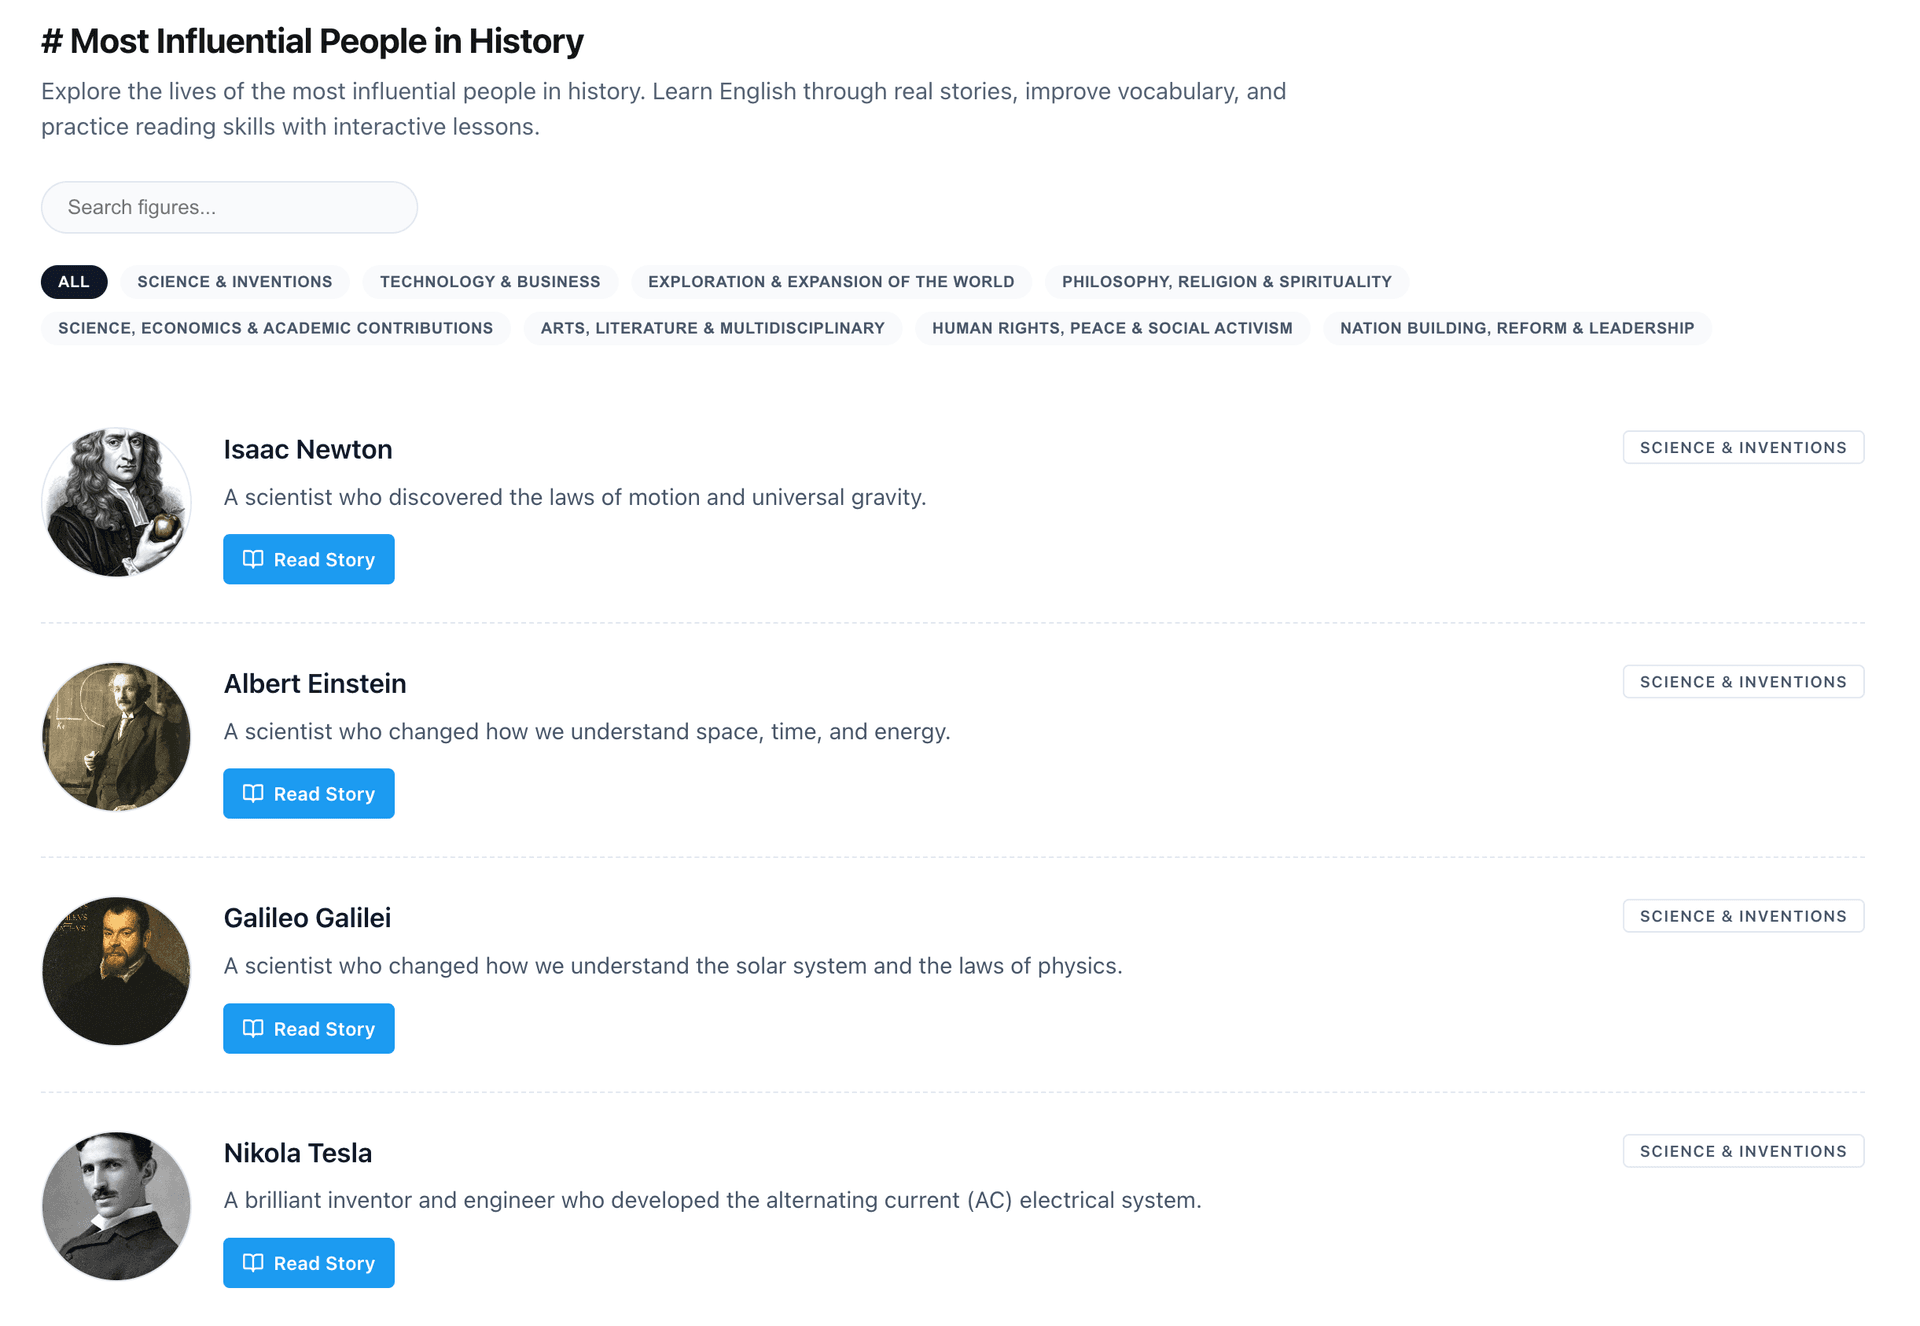Choose Science, Economics & Academic Contributions filter
Image resolution: width=1920 pixels, height=1326 pixels.
click(x=275, y=328)
